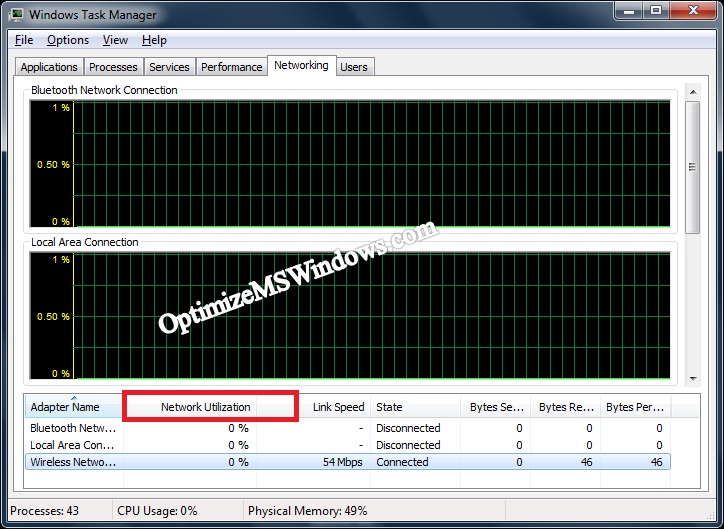Select the Local Area Connection adapter row
This screenshot has height=529, width=724.
348,445
